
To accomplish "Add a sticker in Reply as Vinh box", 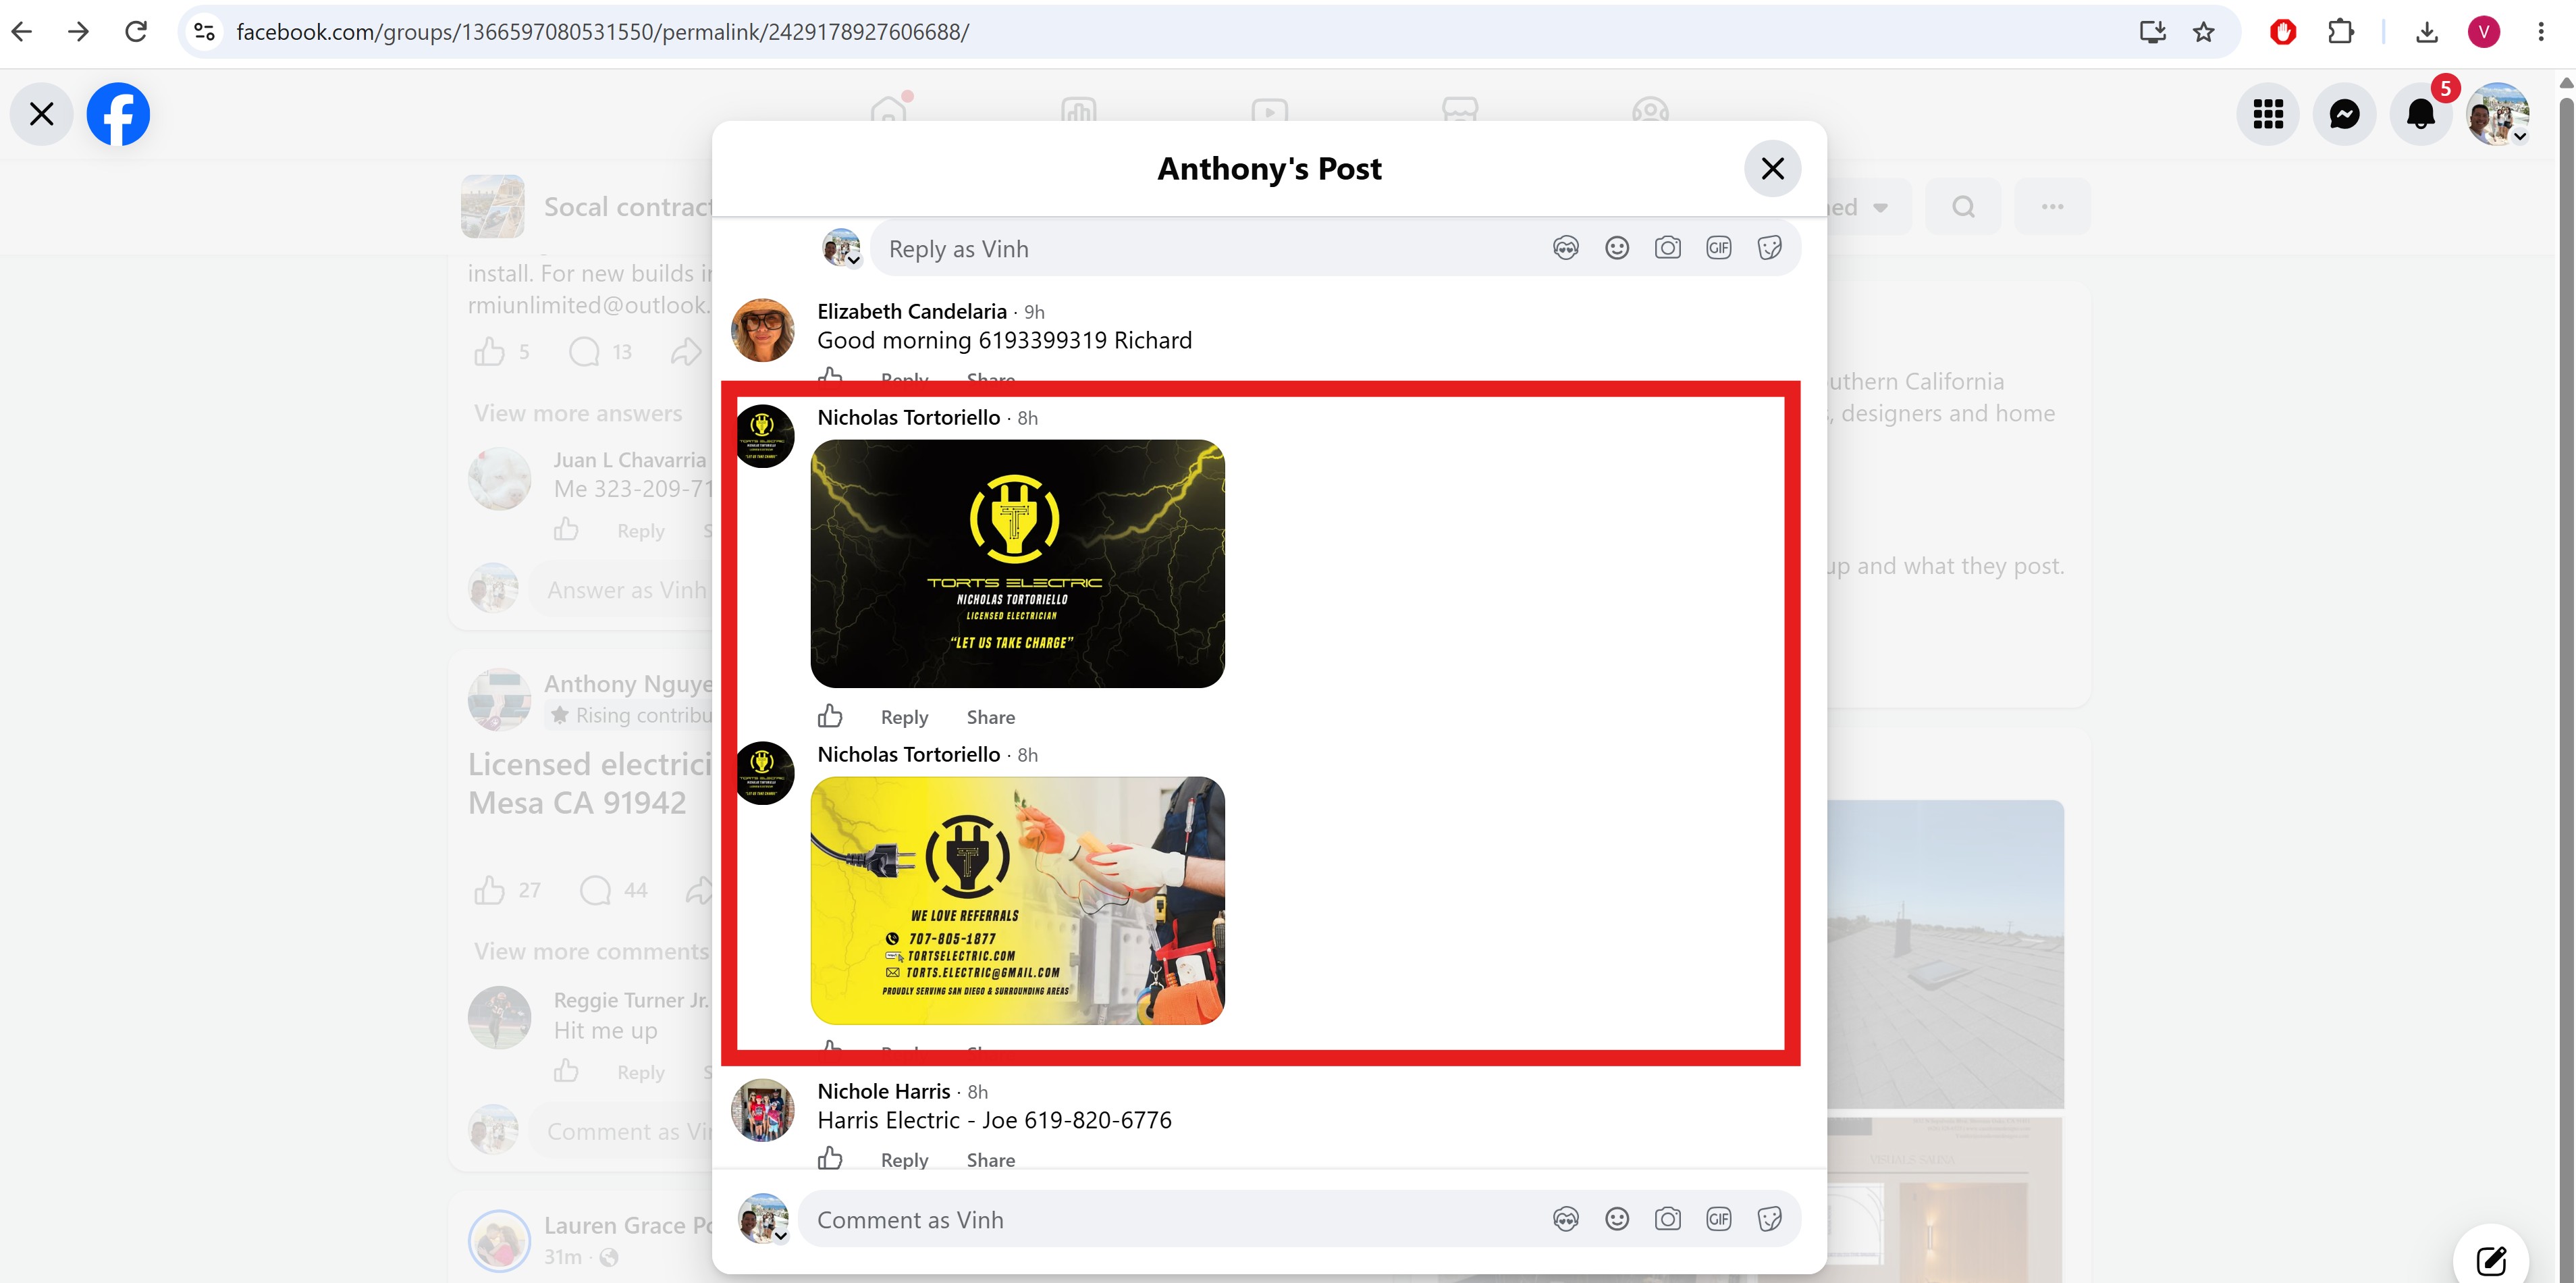I will click(1770, 248).
